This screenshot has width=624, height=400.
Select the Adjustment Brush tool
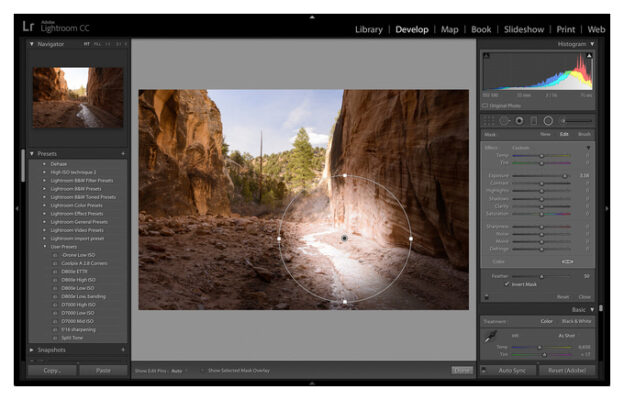[x=575, y=121]
